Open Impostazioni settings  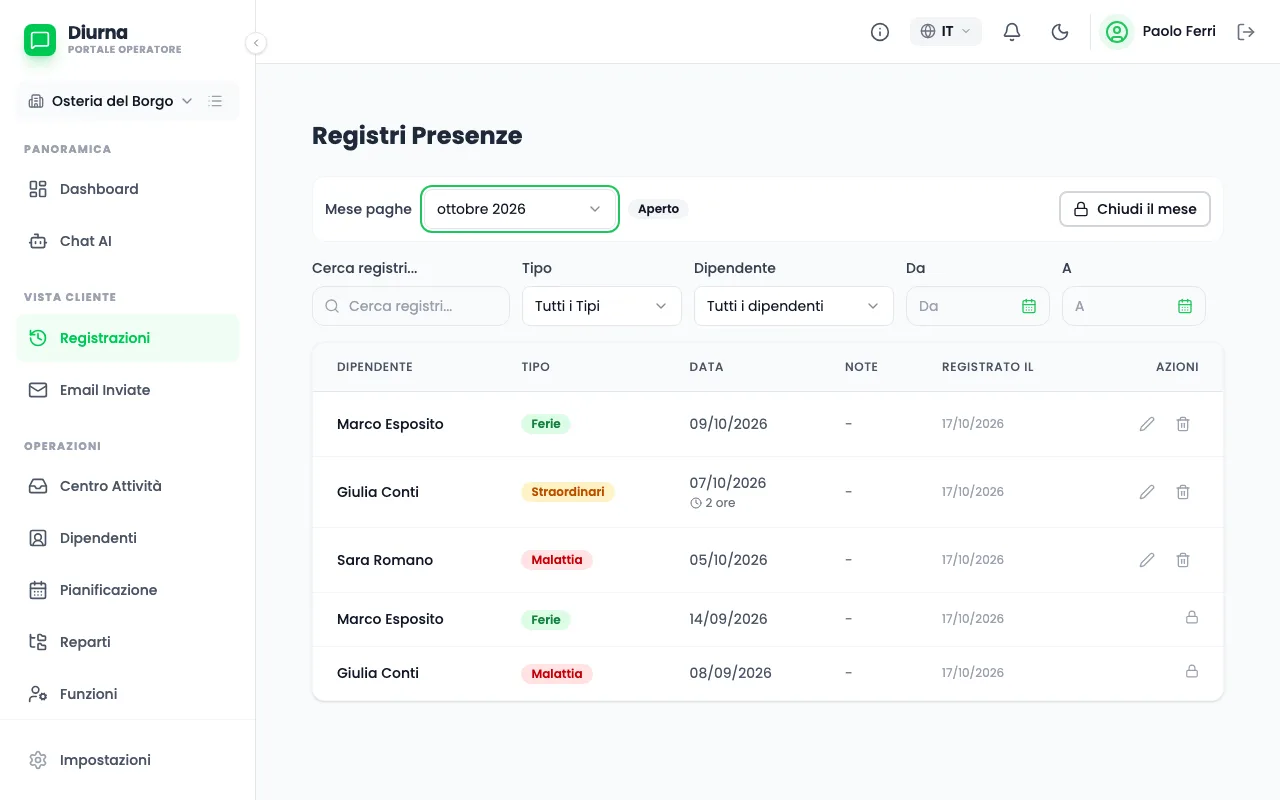tap(128, 760)
